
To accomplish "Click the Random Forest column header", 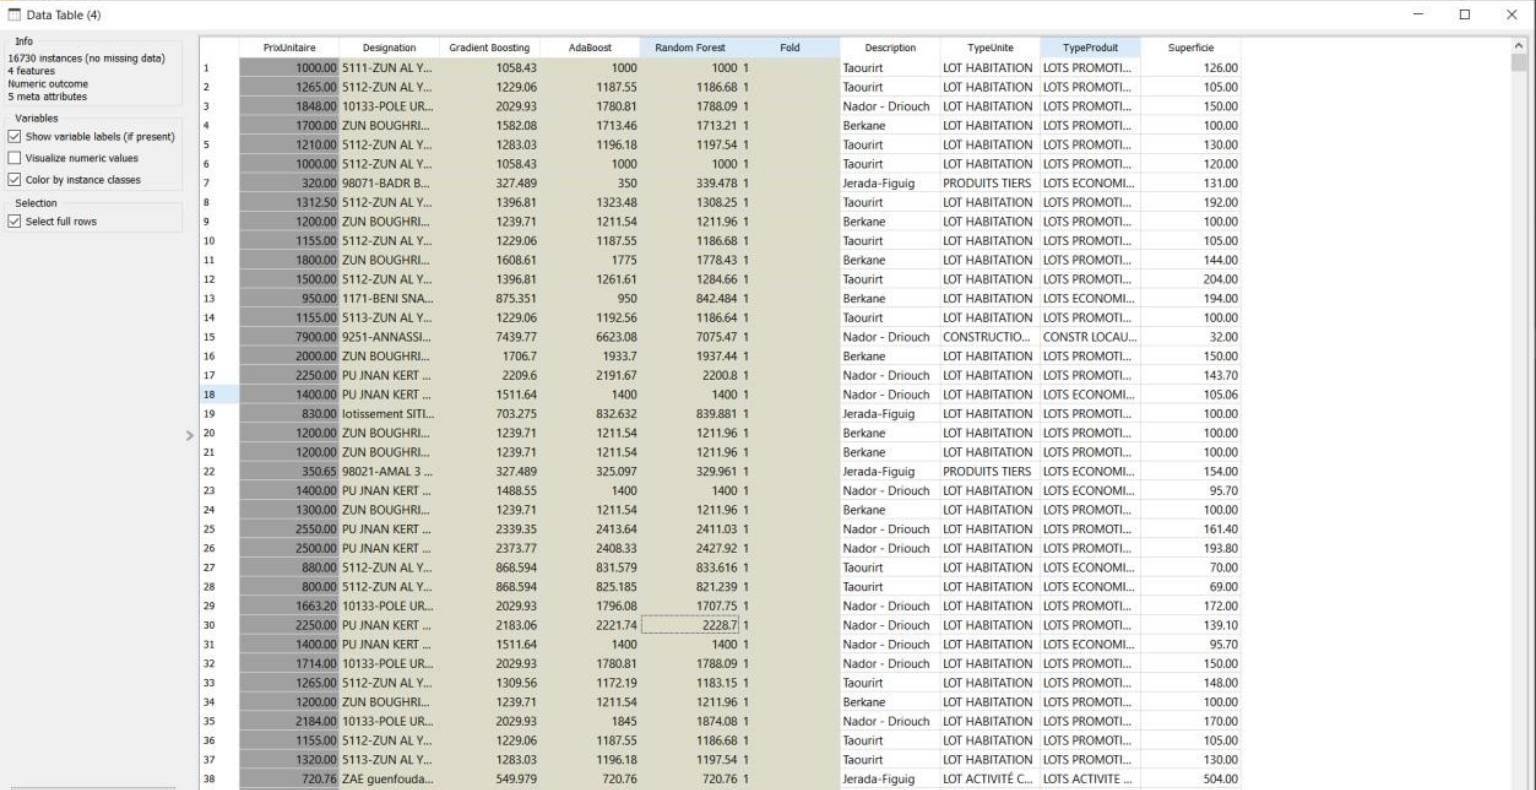I will (x=689, y=48).
